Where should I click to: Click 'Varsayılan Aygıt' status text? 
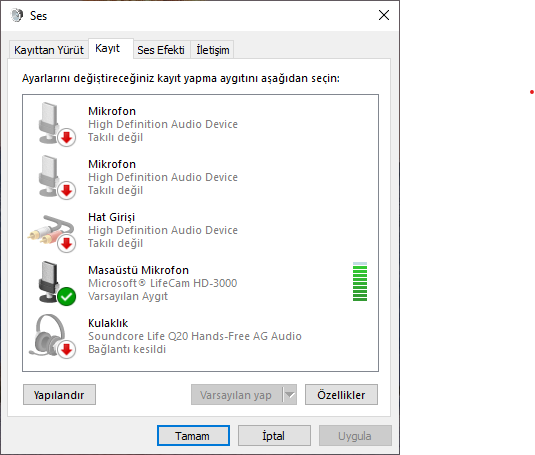pyautogui.click(x=128, y=296)
